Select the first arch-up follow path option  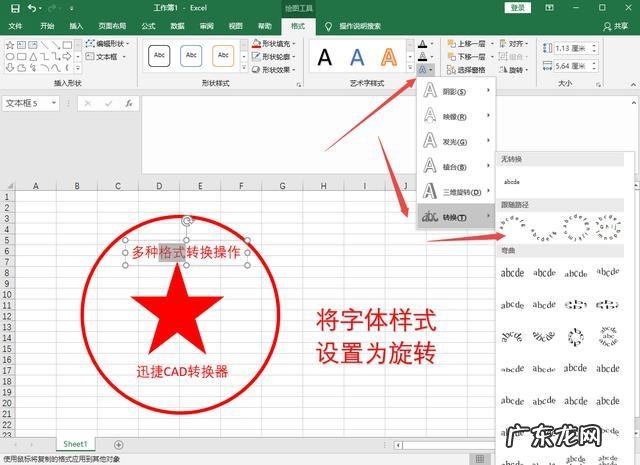(x=512, y=228)
